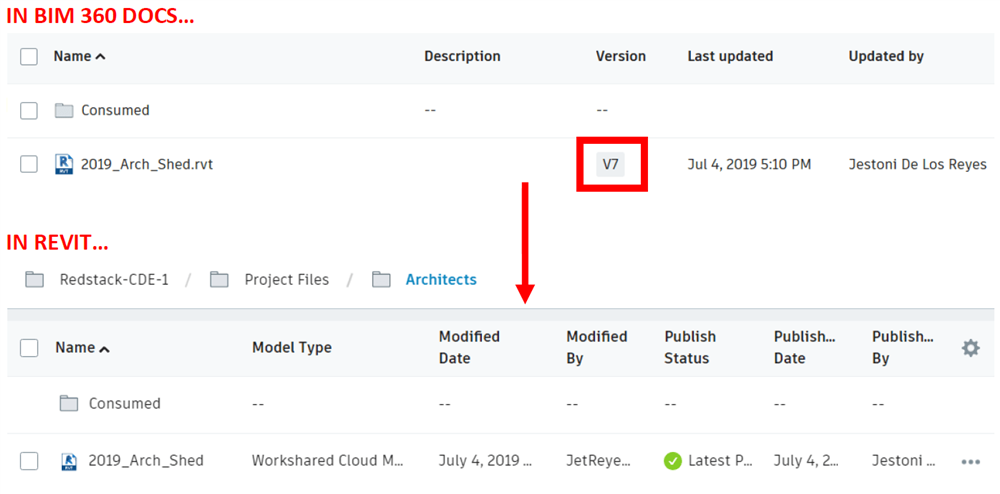The width and height of the screenshot is (1000, 494).
Task: Sort by Name in BIM 360 Docs
Action: point(79,56)
